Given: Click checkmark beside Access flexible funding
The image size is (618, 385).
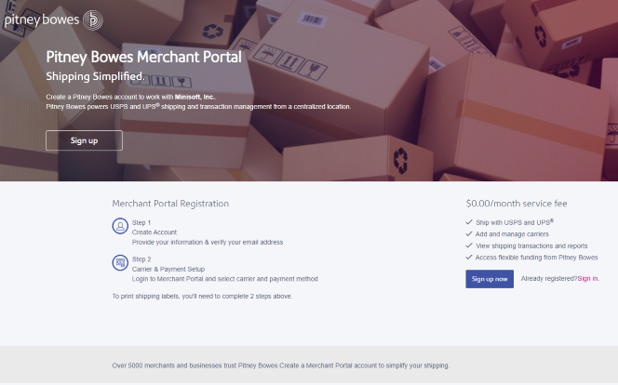Looking at the screenshot, I should click(x=469, y=257).
